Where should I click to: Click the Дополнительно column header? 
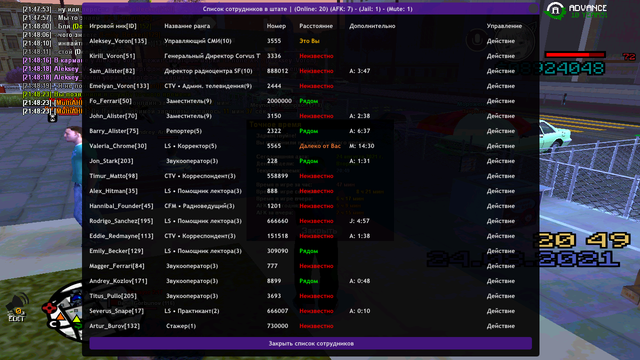[x=372, y=26]
